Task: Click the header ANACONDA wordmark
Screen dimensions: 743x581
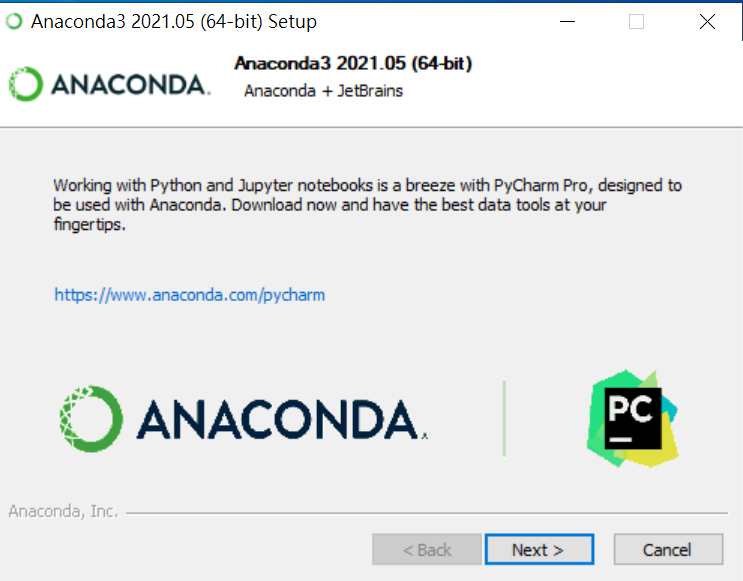Action: 130,85
